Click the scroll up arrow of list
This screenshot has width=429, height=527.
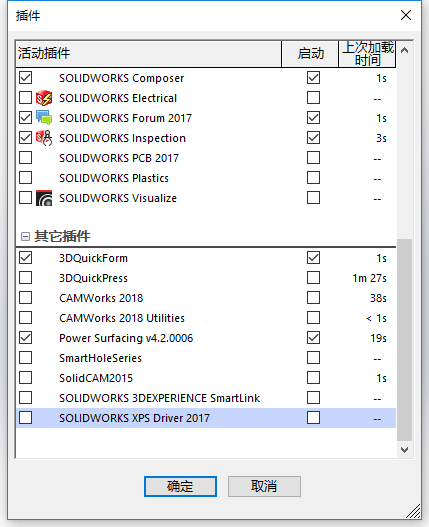(x=405, y=50)
